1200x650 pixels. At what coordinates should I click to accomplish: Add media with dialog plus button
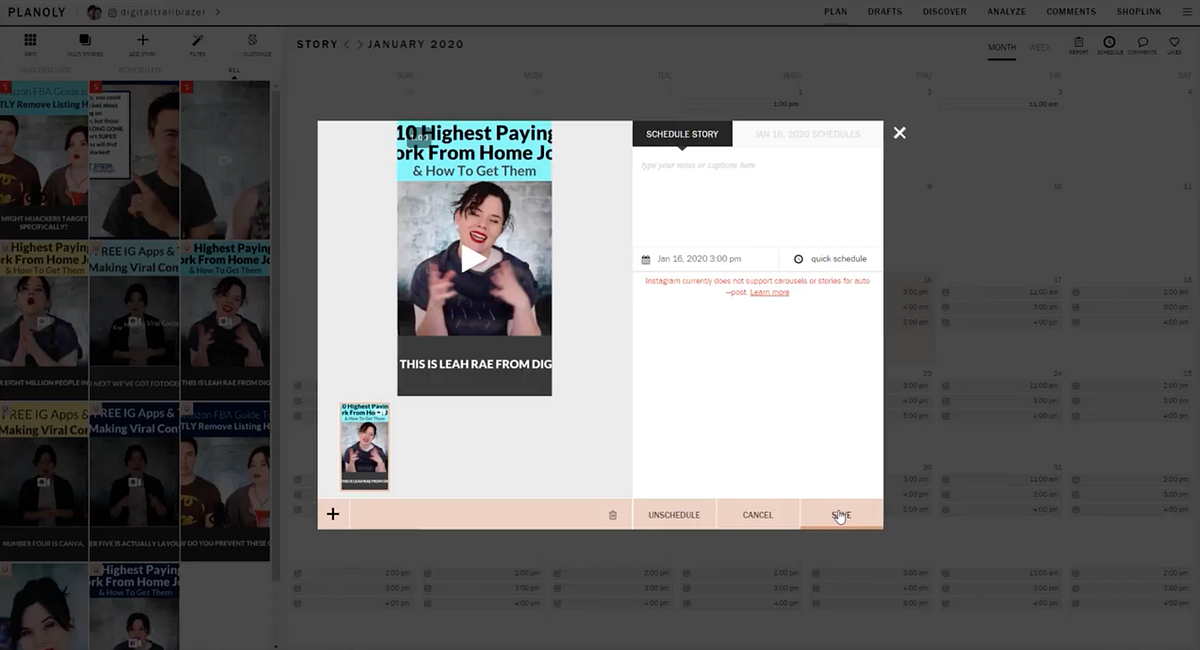click(x=333, y=514)
